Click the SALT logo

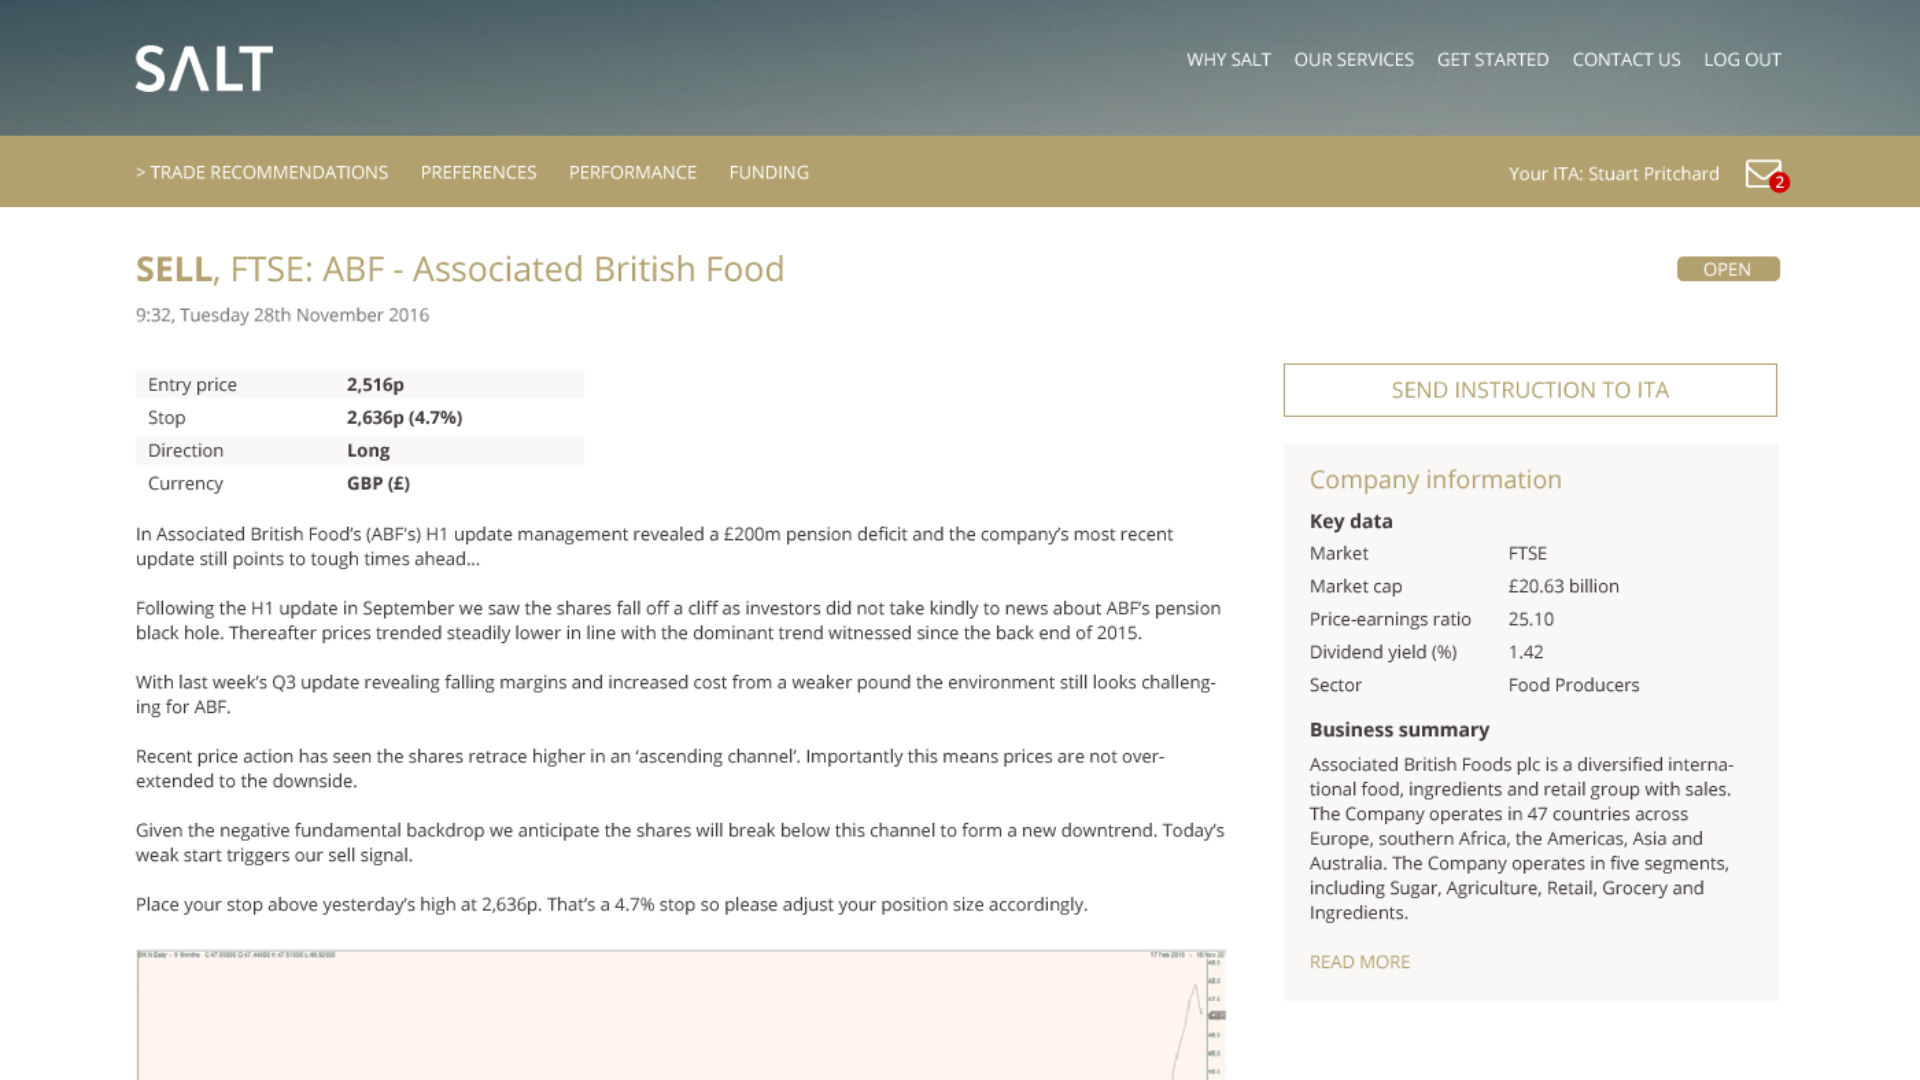coord(204,69)
